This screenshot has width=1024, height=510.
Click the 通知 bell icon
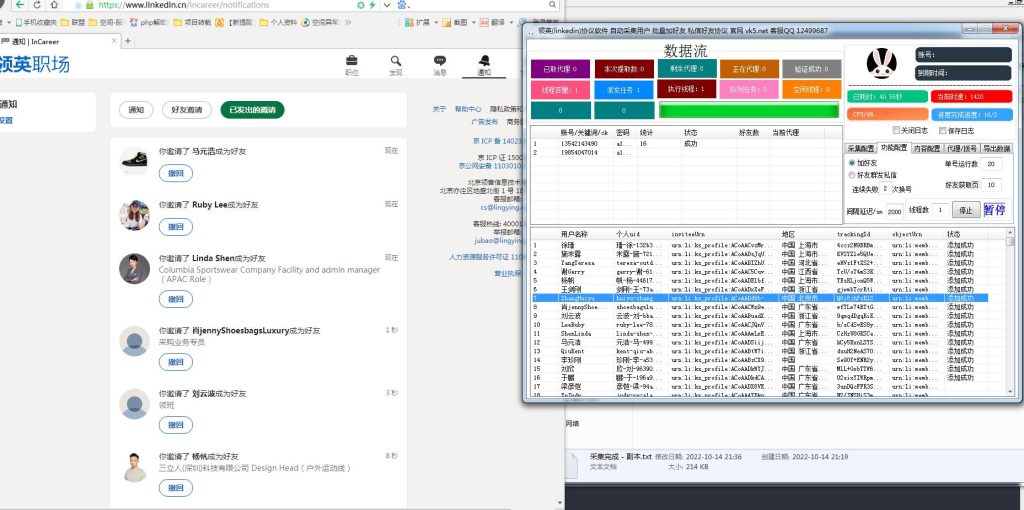[484, 61]
